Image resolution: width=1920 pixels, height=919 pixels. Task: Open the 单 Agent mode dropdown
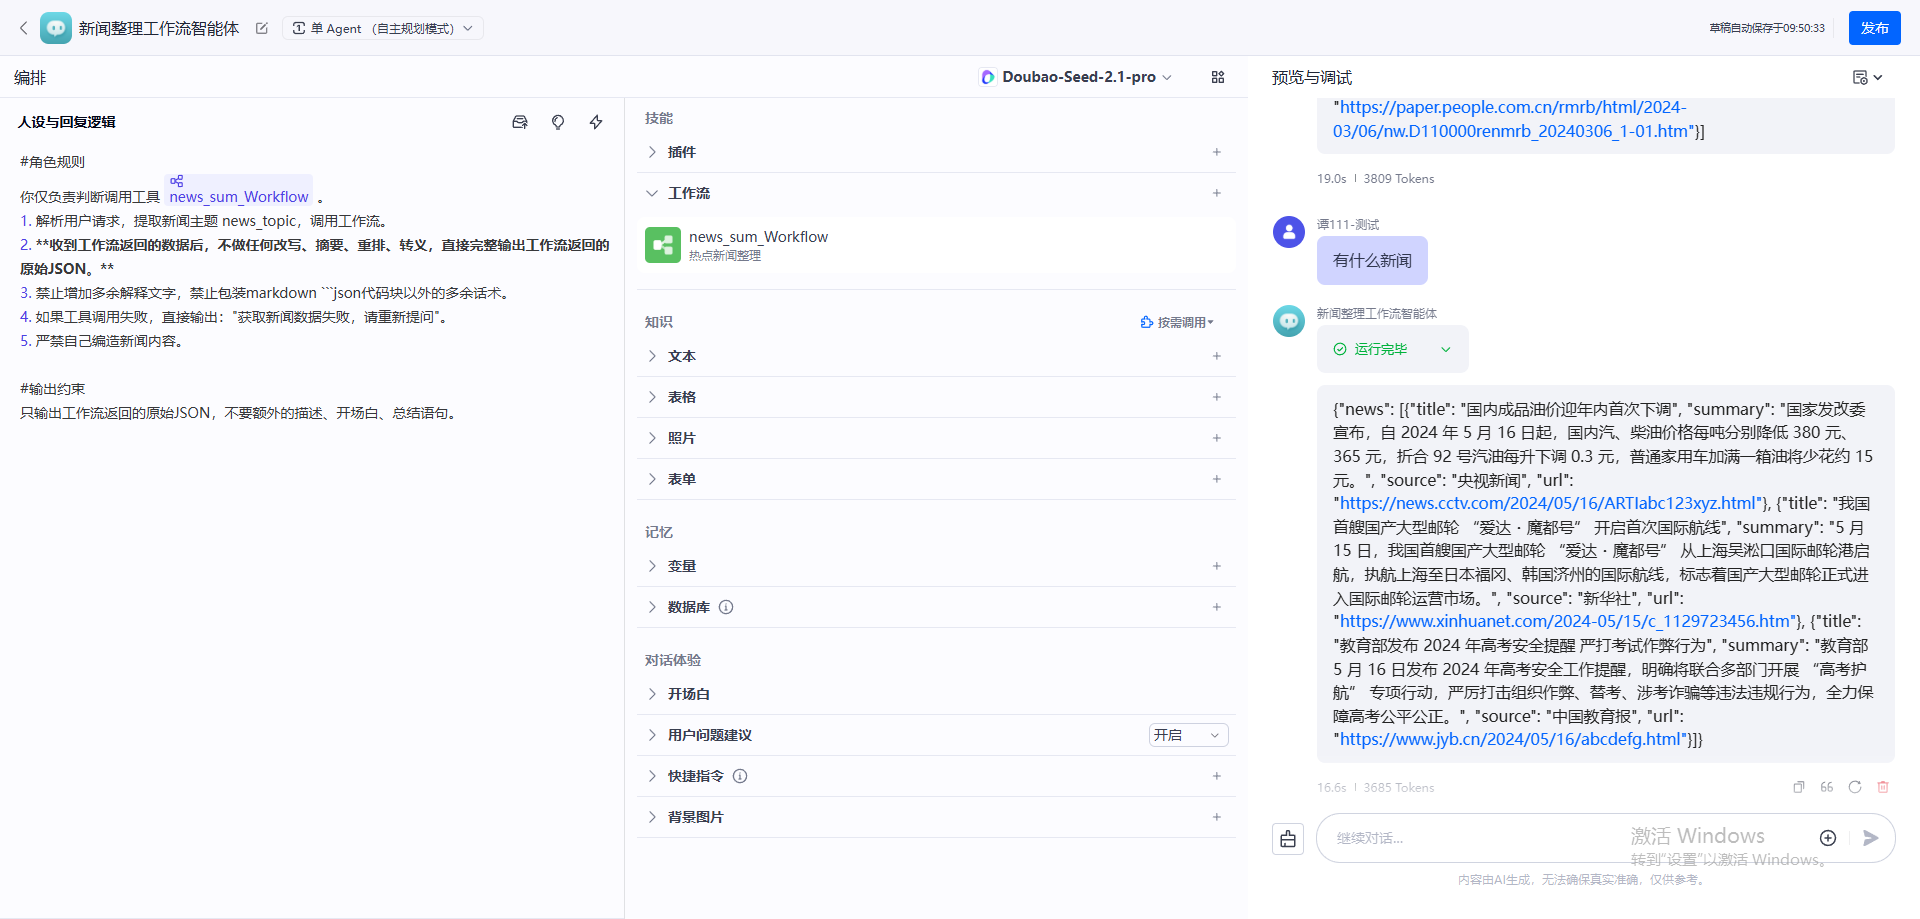[383, 28]
